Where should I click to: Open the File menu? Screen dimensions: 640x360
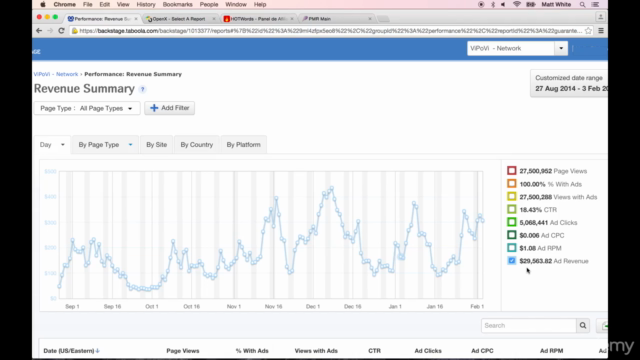pos(87,4)
